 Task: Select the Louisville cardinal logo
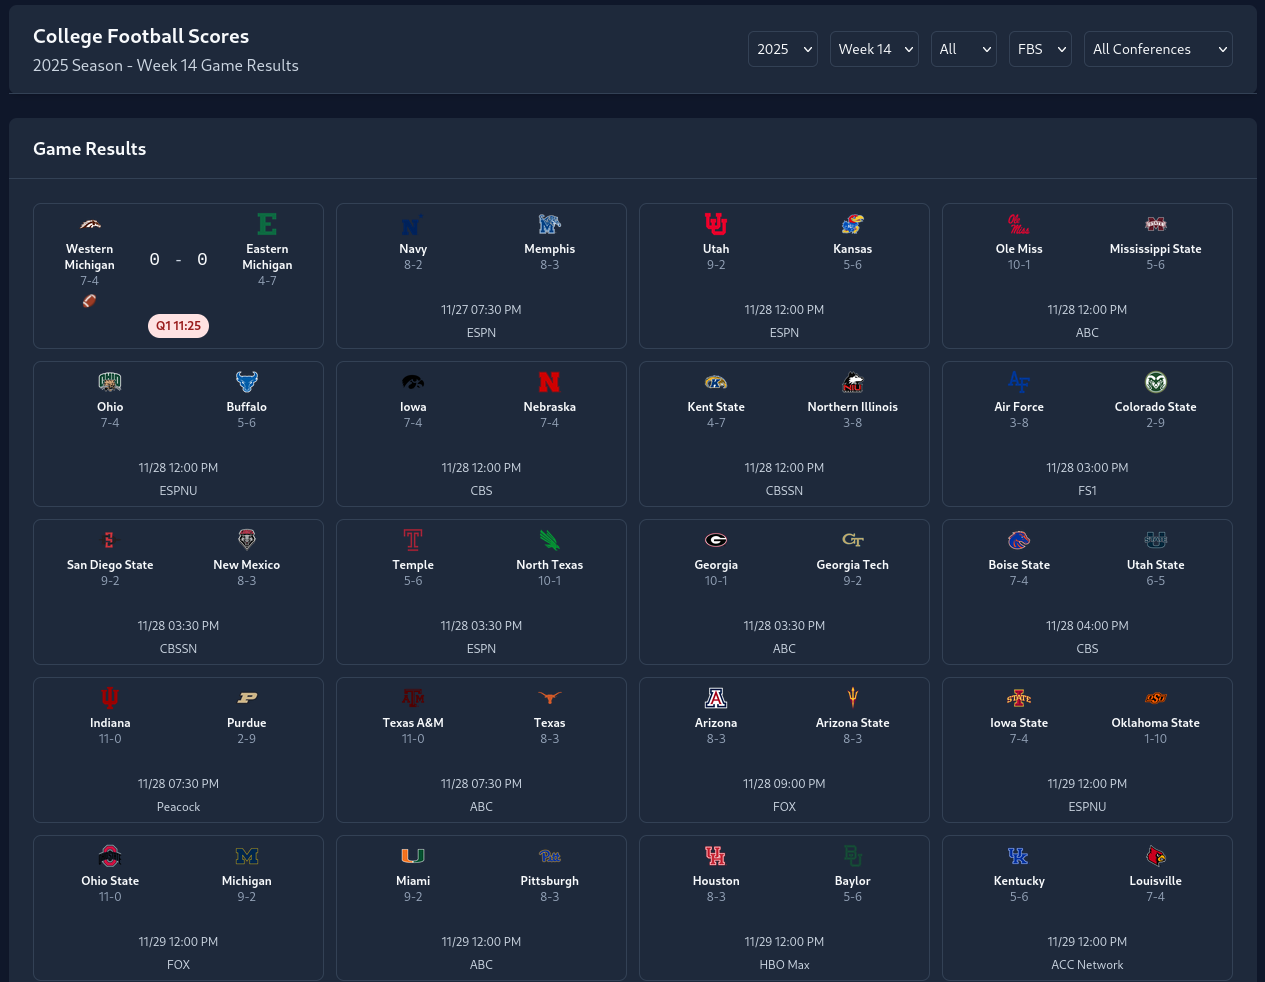pyautogui.click(x=1155, y=856)
